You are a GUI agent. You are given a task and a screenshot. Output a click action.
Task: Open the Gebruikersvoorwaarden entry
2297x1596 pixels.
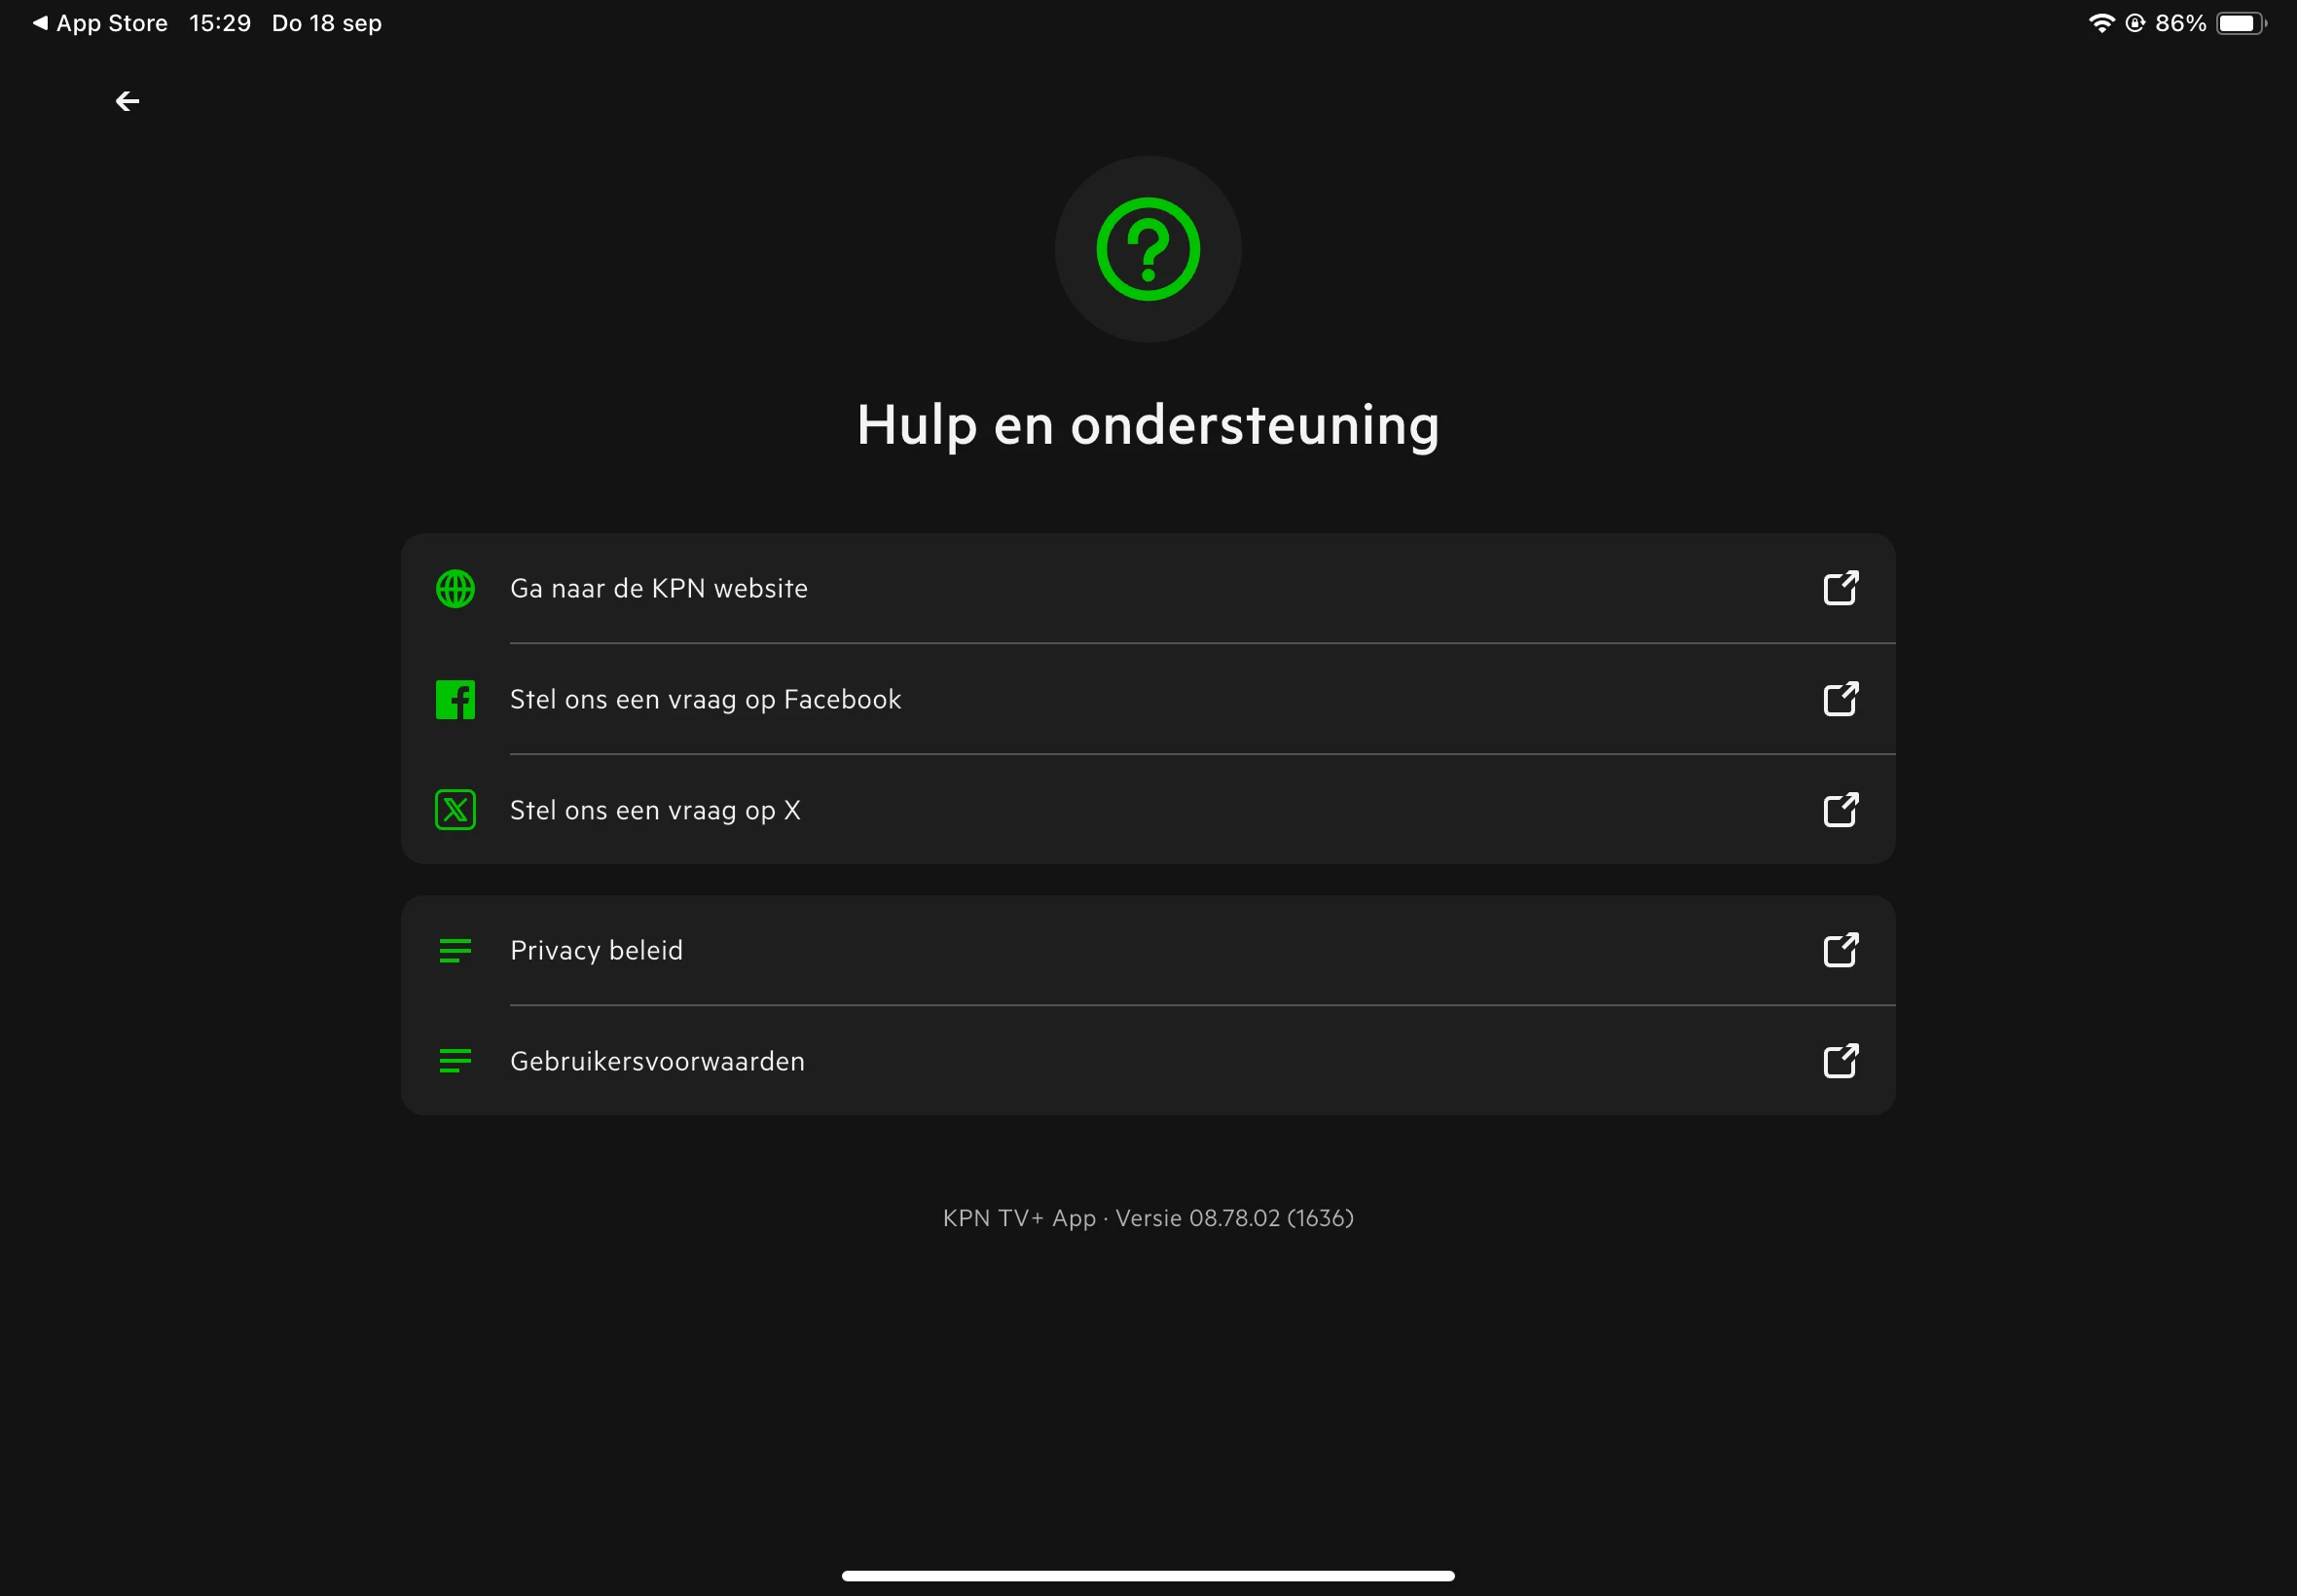(x=657, y=1062)
